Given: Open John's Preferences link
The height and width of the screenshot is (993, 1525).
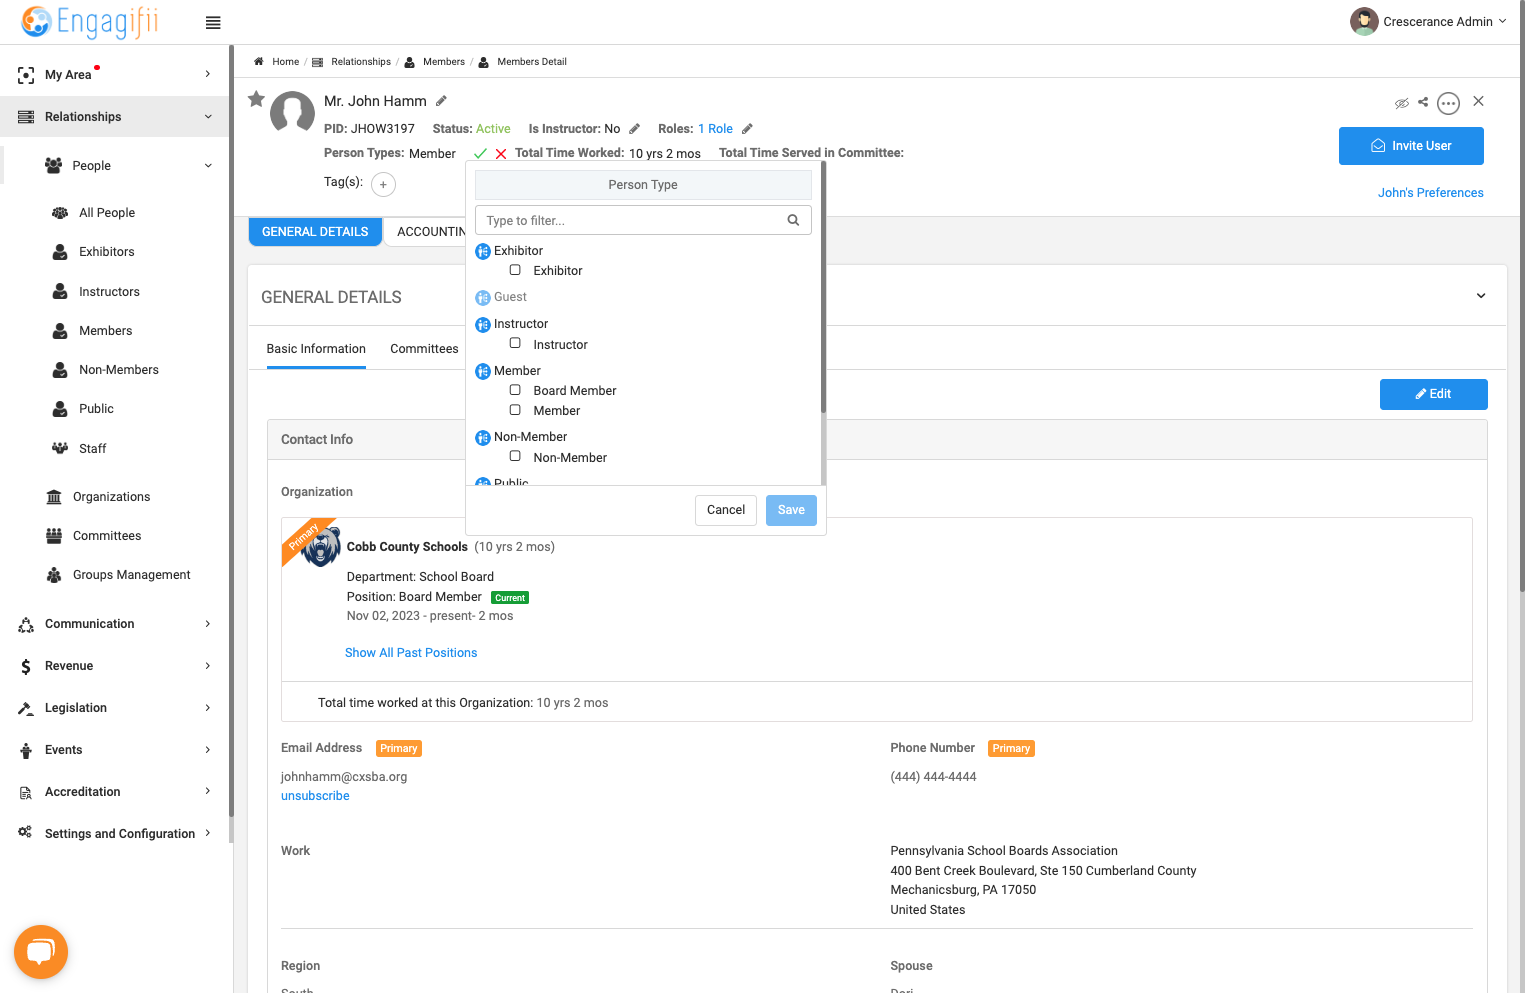Looking at the screenshot, I should pos(1430,193).
